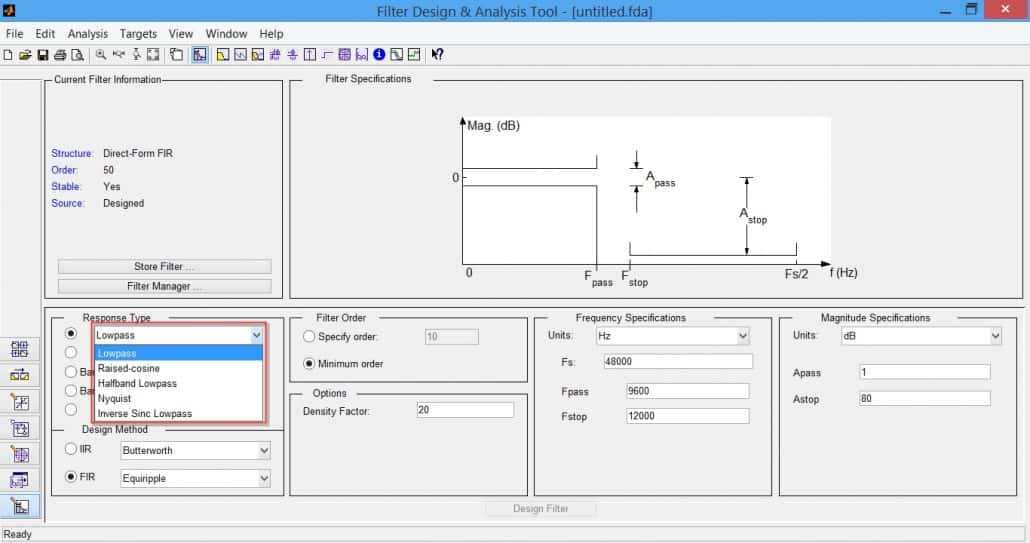Open the Import Filter sidebar panel

coord(20,480)
